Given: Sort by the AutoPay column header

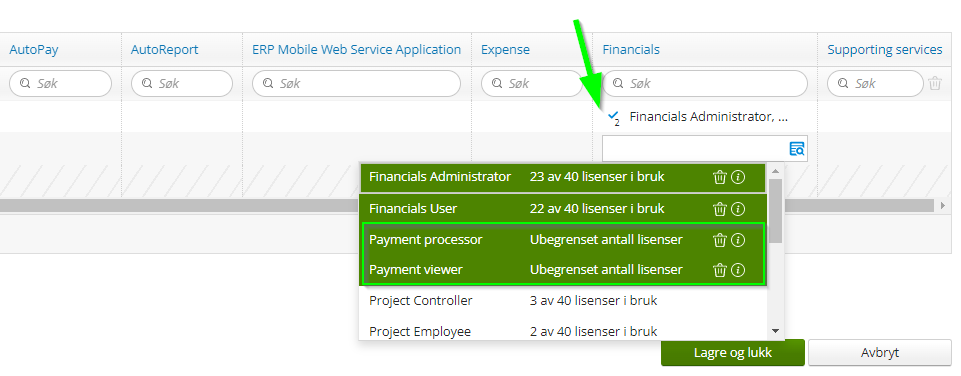Looking at the screenshot, I should [34, 50].
